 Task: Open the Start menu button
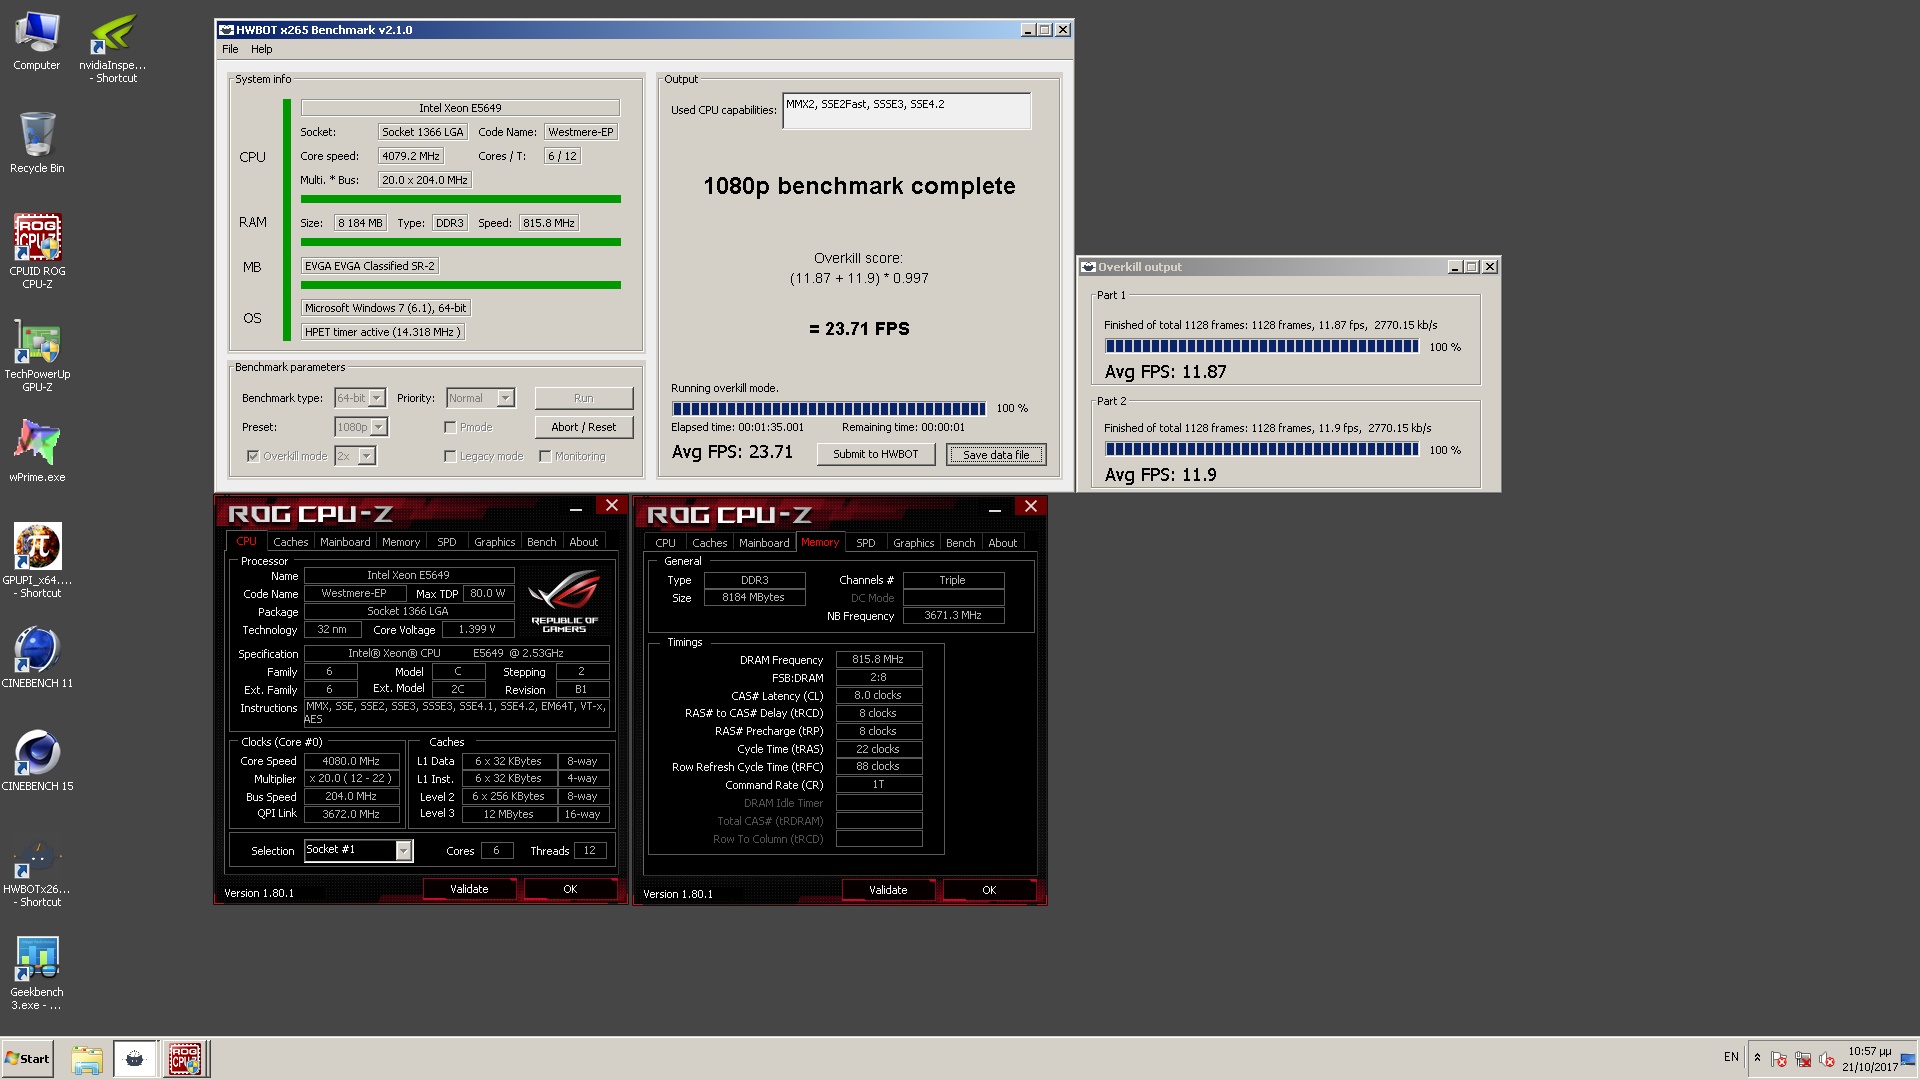(27, 1059)
